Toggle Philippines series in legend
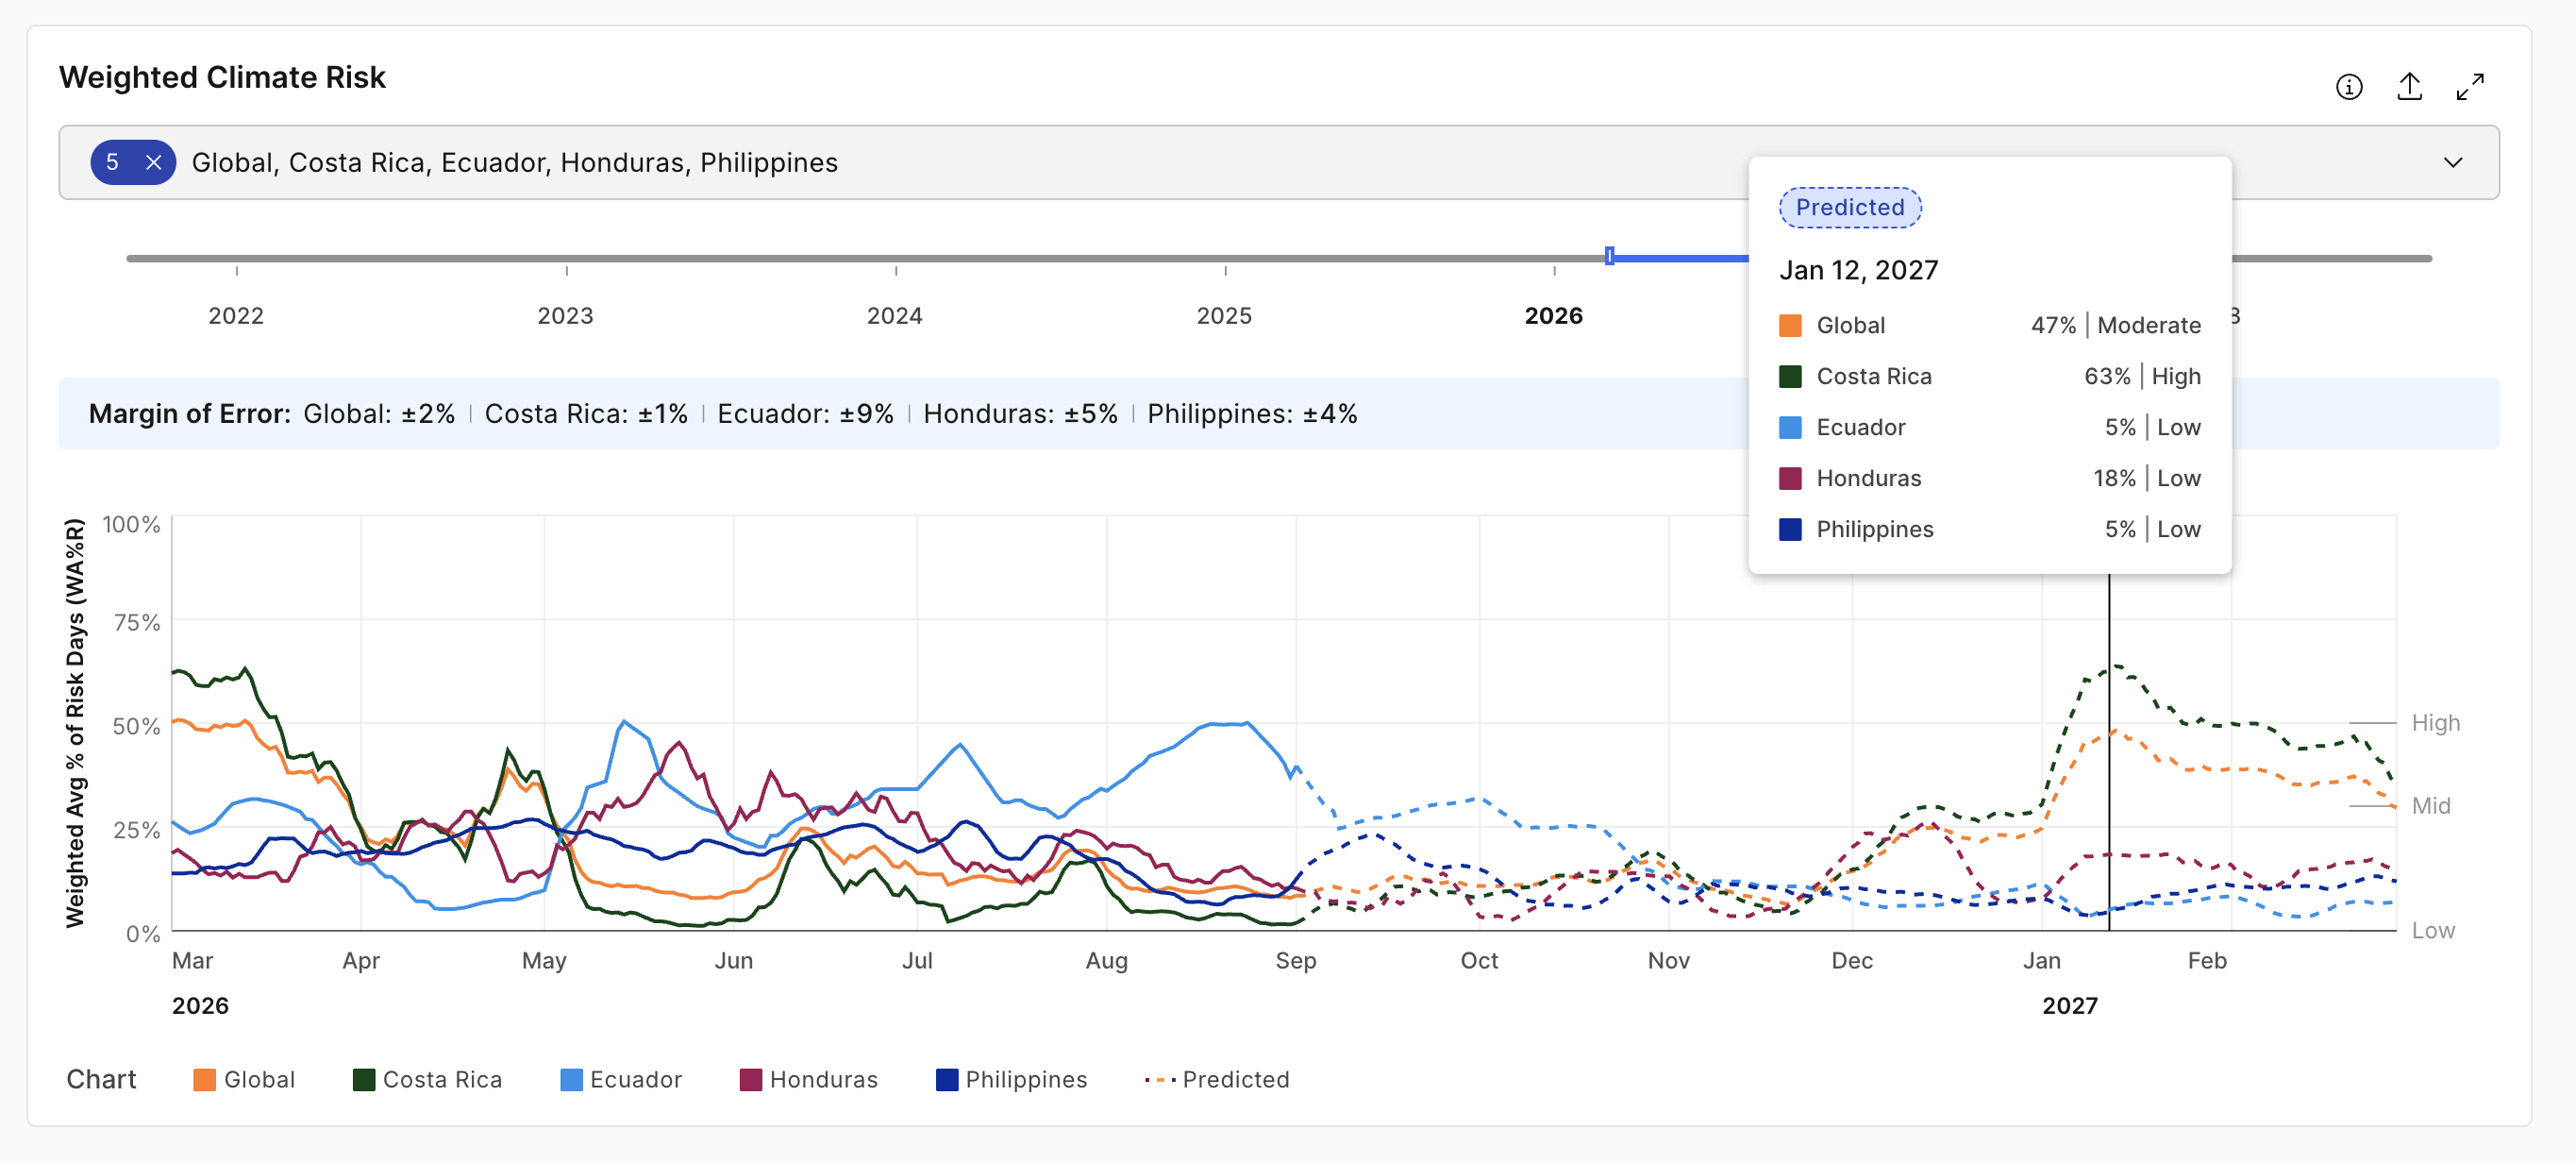Viewport: 2576px width, 1163px height. [x=1011, y=1079]
